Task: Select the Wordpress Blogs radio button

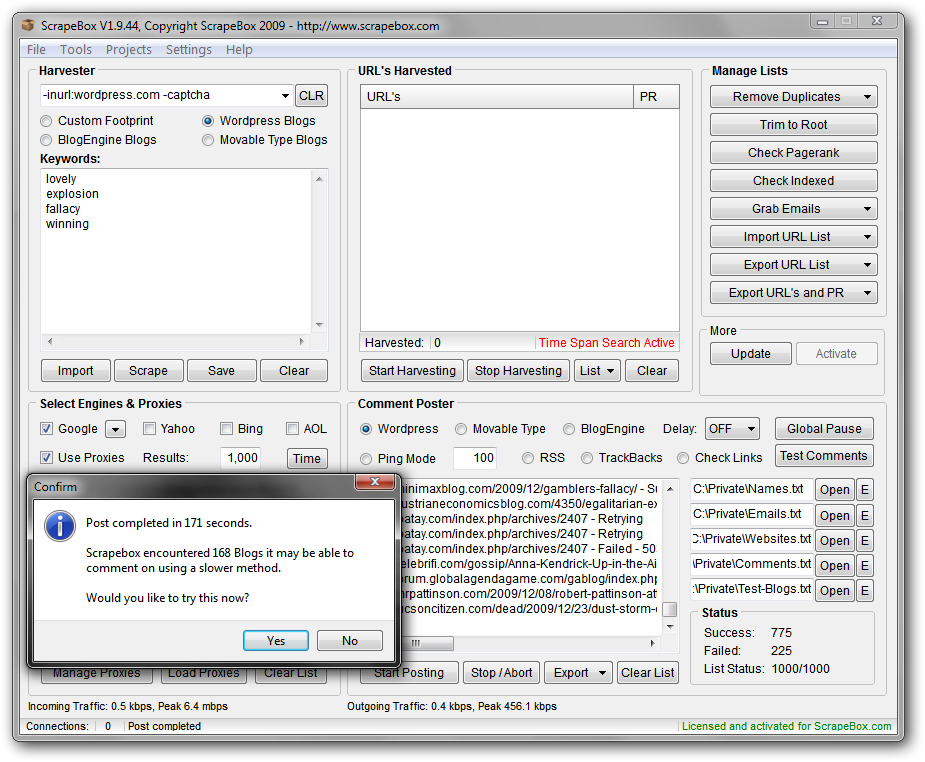Action: (x=208, y=121)
